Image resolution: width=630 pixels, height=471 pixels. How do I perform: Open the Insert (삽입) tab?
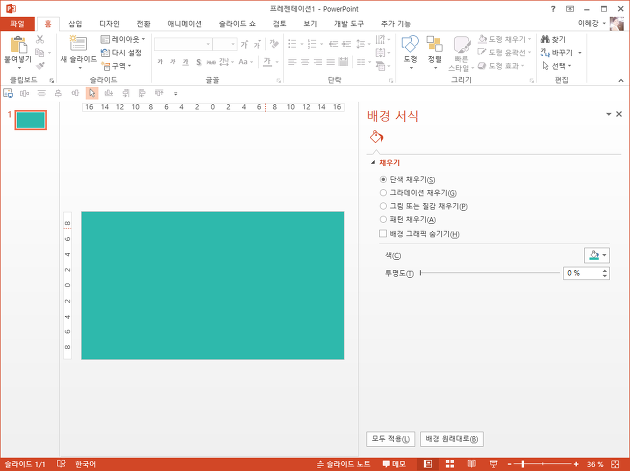75,24
